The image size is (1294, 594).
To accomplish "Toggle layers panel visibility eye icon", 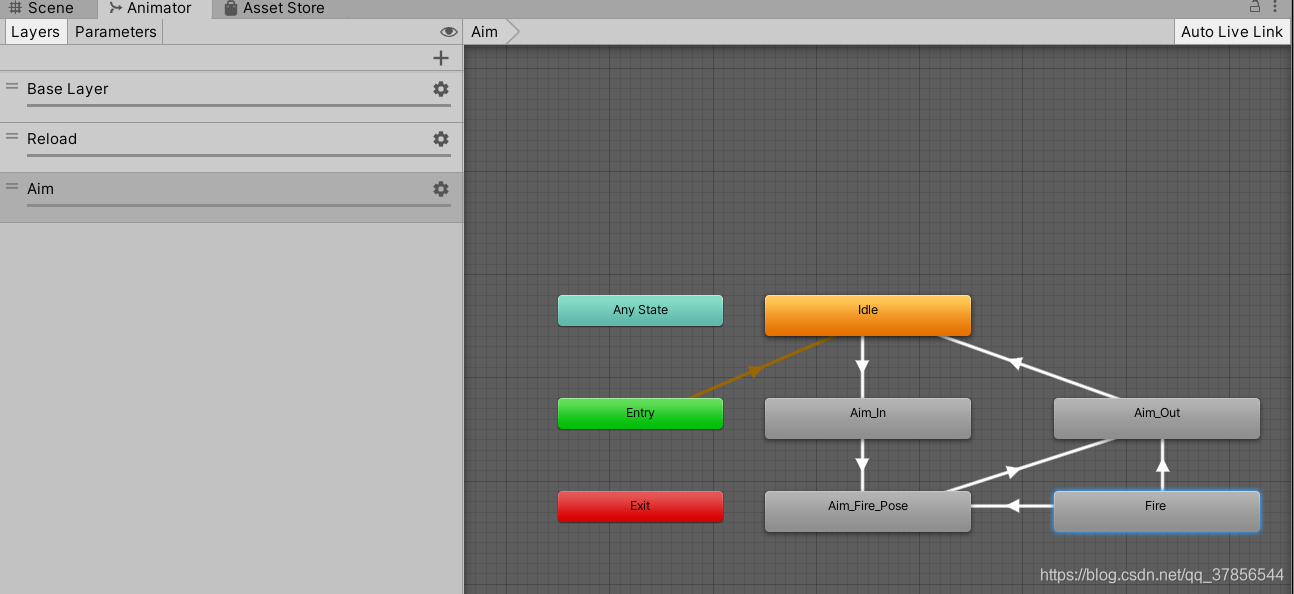I will (449, 32).
